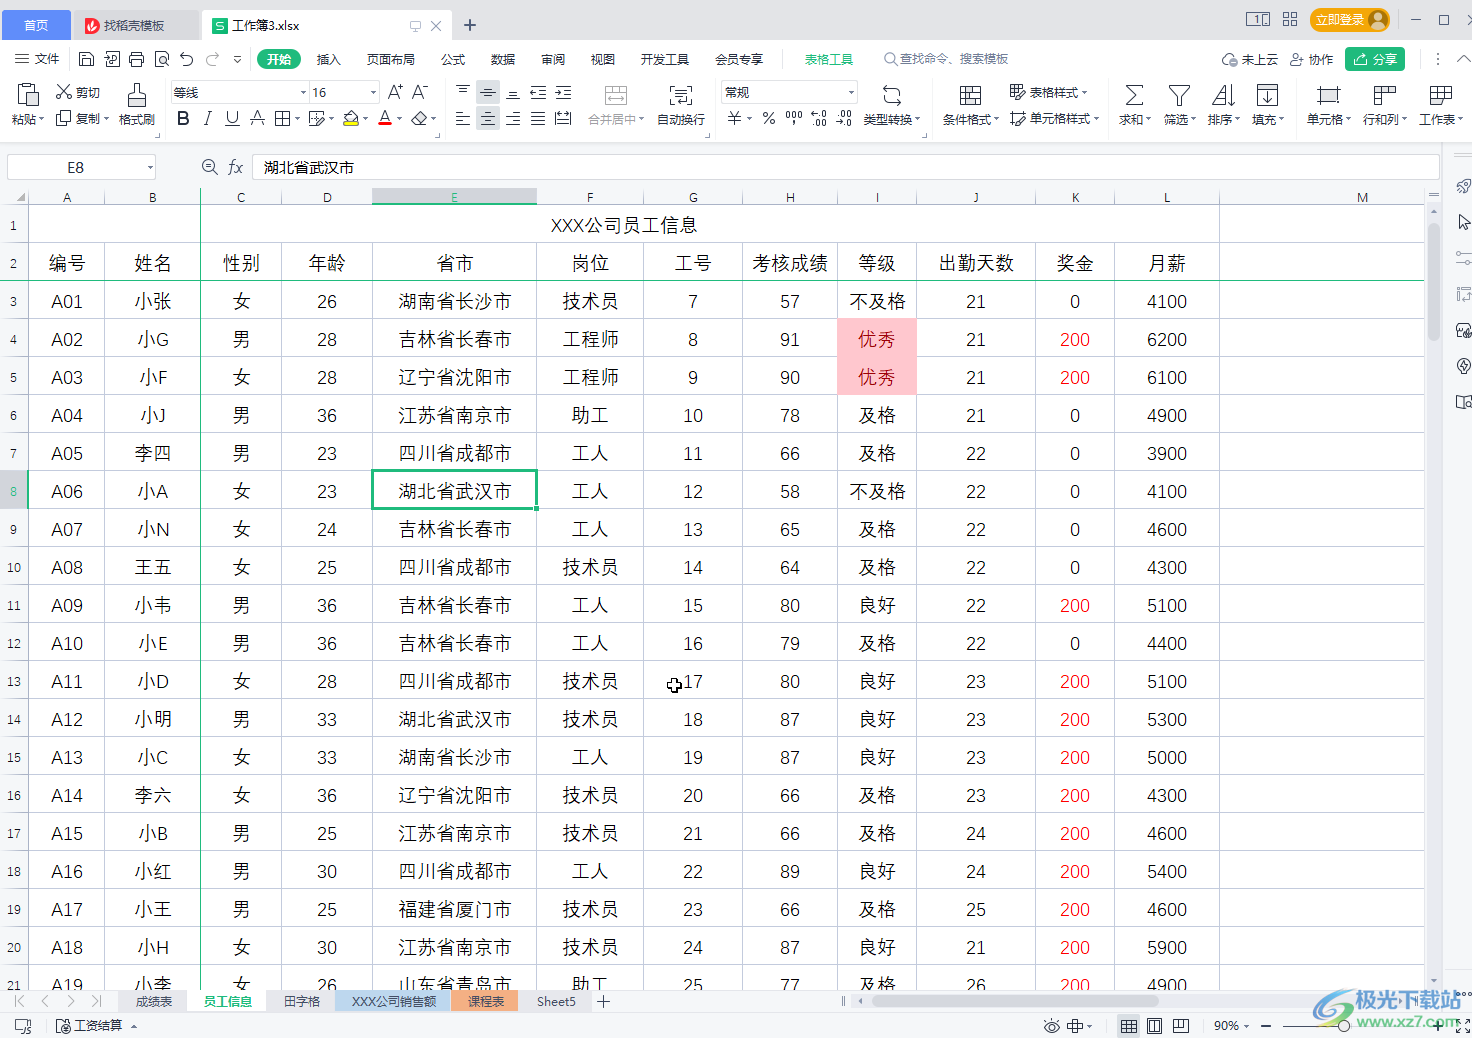The width and height of the screenshot is (1472, 1038).
Task: Click the Filter (筛选) funnel icon
Action: (x=1179, y=95)
